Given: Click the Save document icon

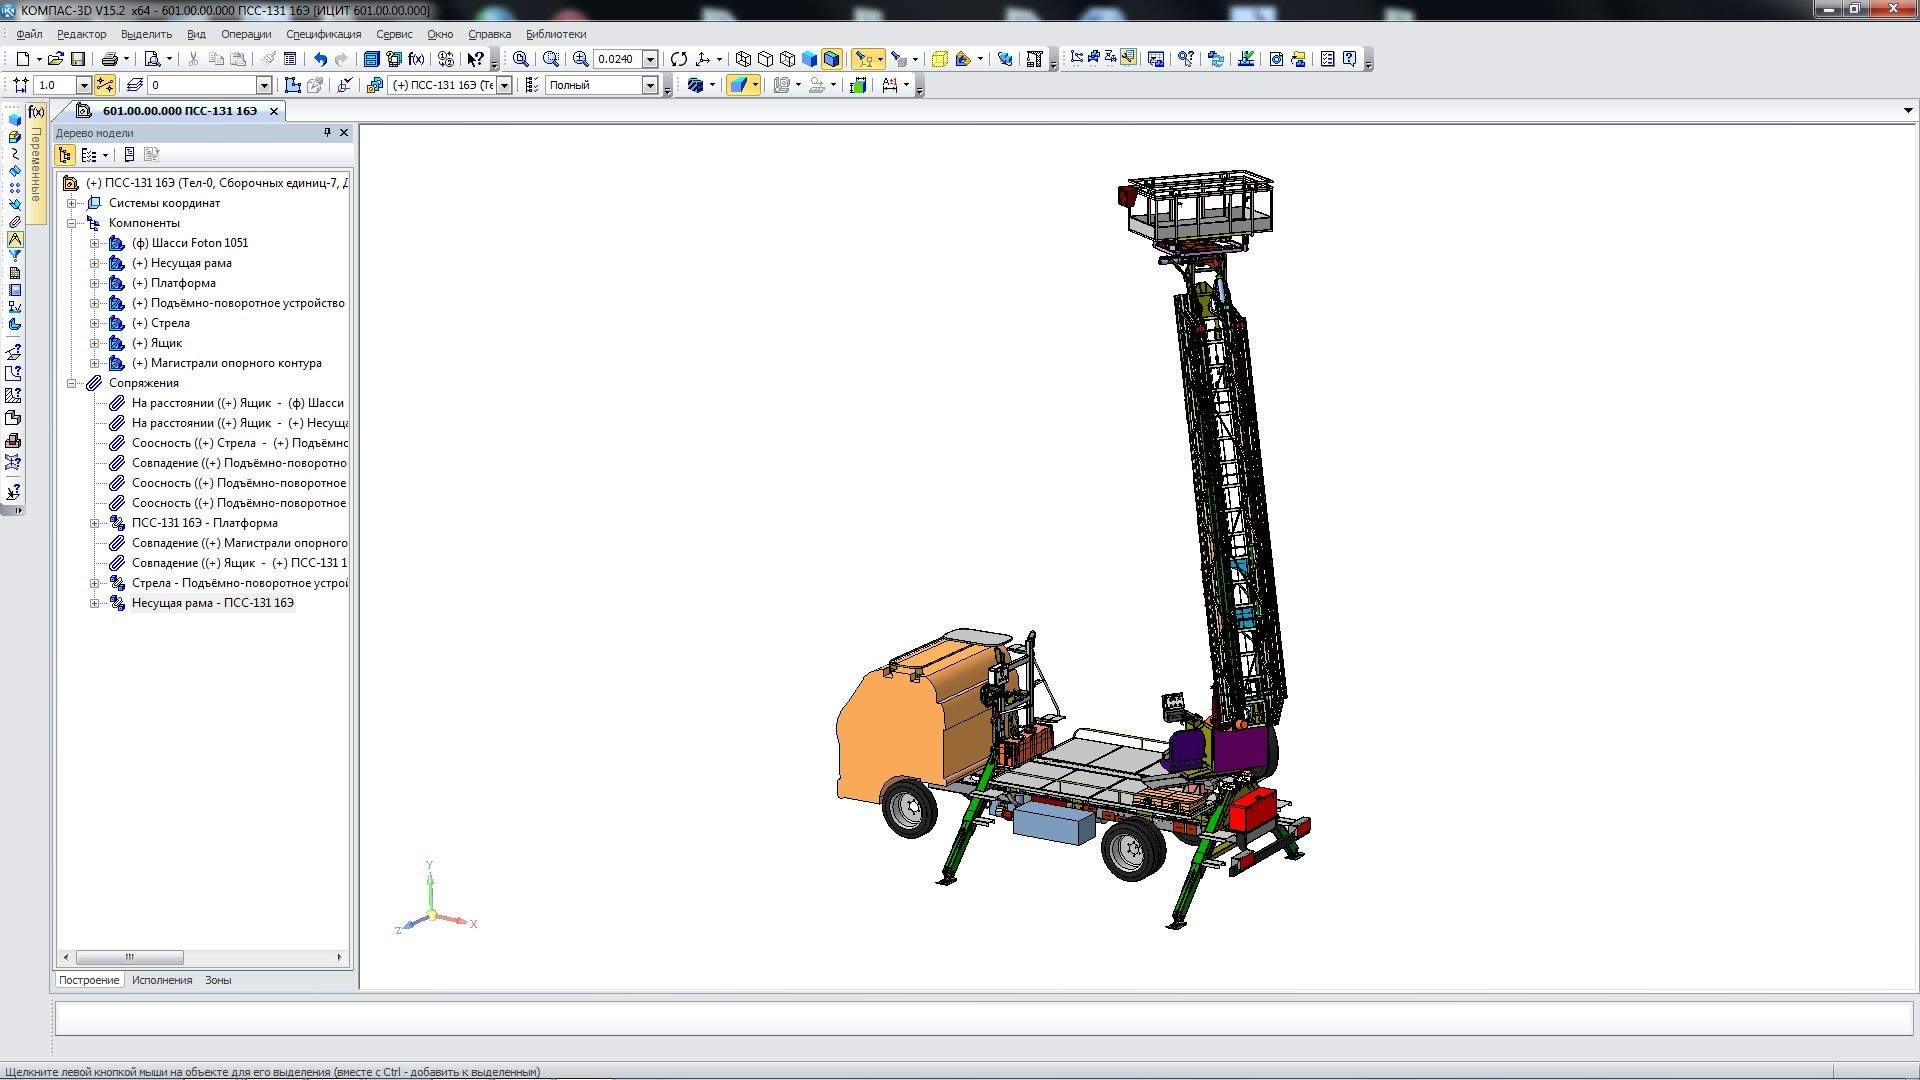Looking at the screenshot, I should (x=78, y=59).
